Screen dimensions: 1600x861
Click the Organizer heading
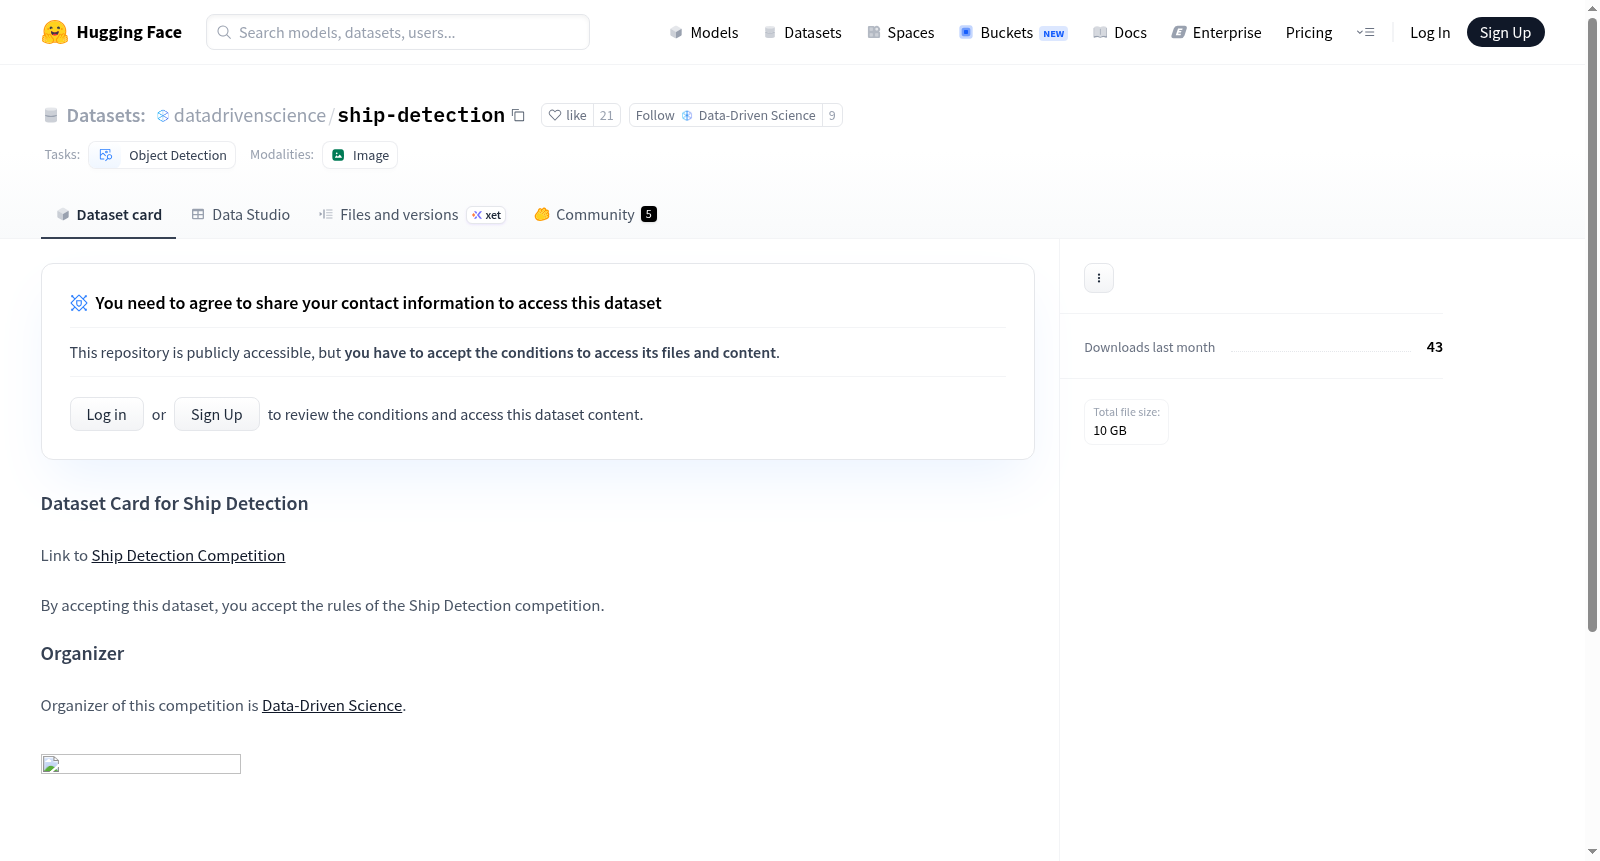point(83,654)
